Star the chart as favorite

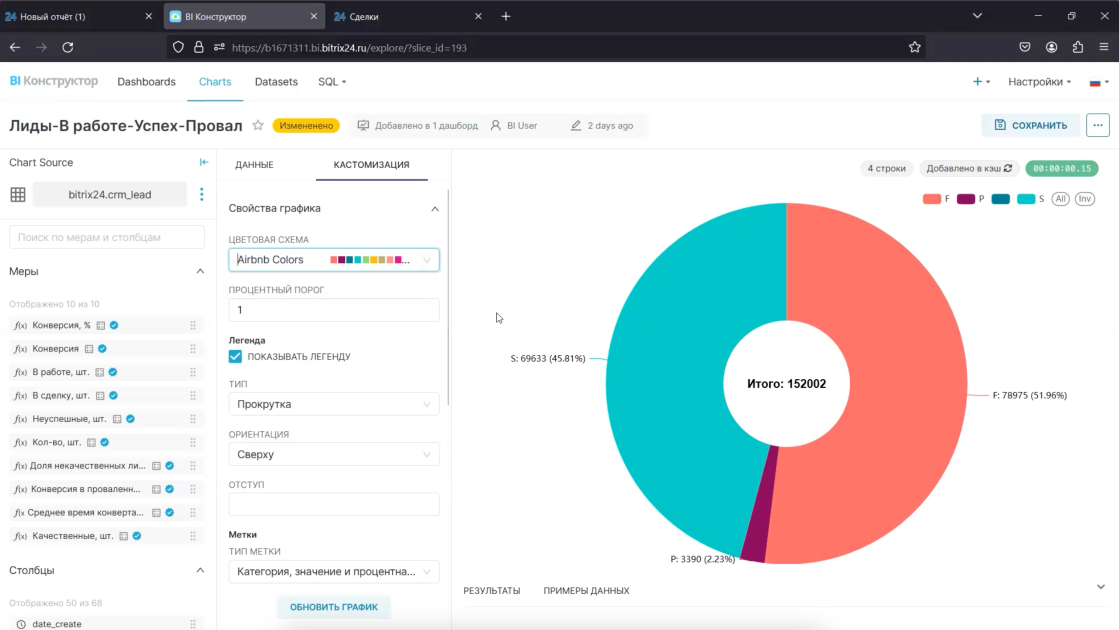coord(258,126)
